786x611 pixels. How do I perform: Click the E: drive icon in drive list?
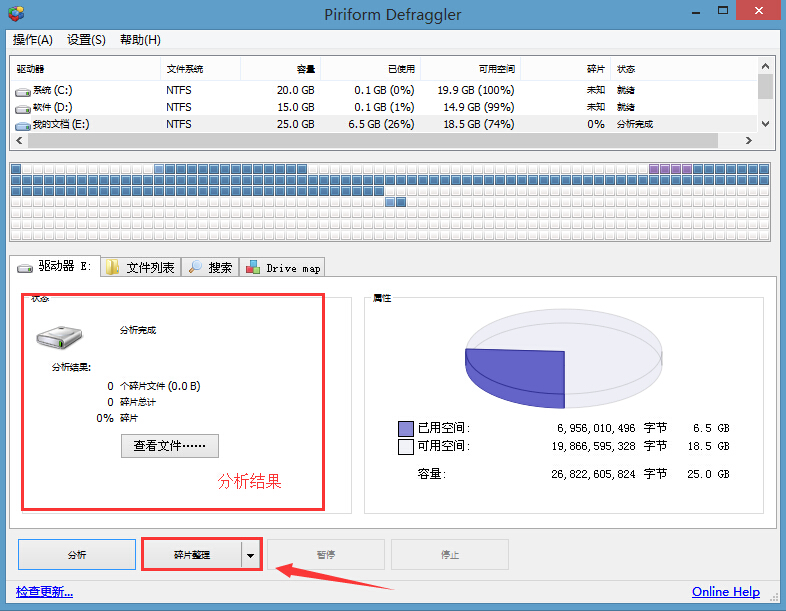23,126
